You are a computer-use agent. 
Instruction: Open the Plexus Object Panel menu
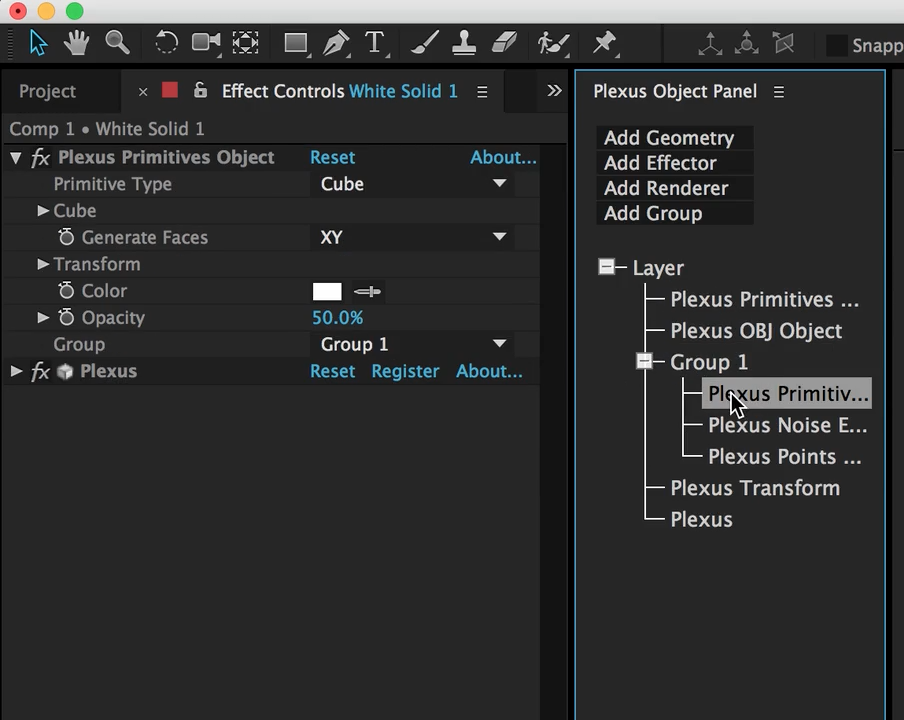[x=779, y=92]
